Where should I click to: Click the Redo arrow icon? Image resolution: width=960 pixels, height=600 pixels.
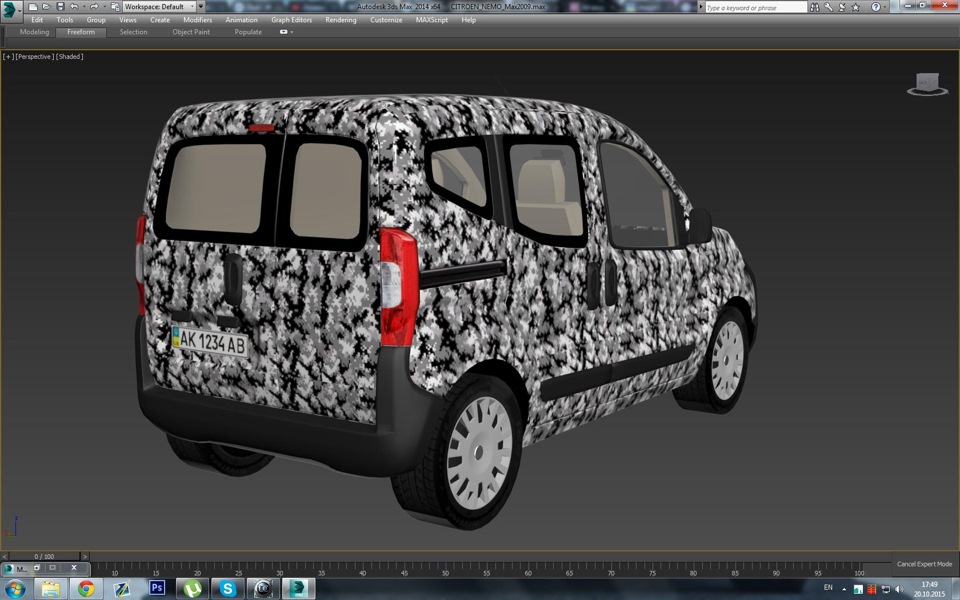[x=94, y=7]
